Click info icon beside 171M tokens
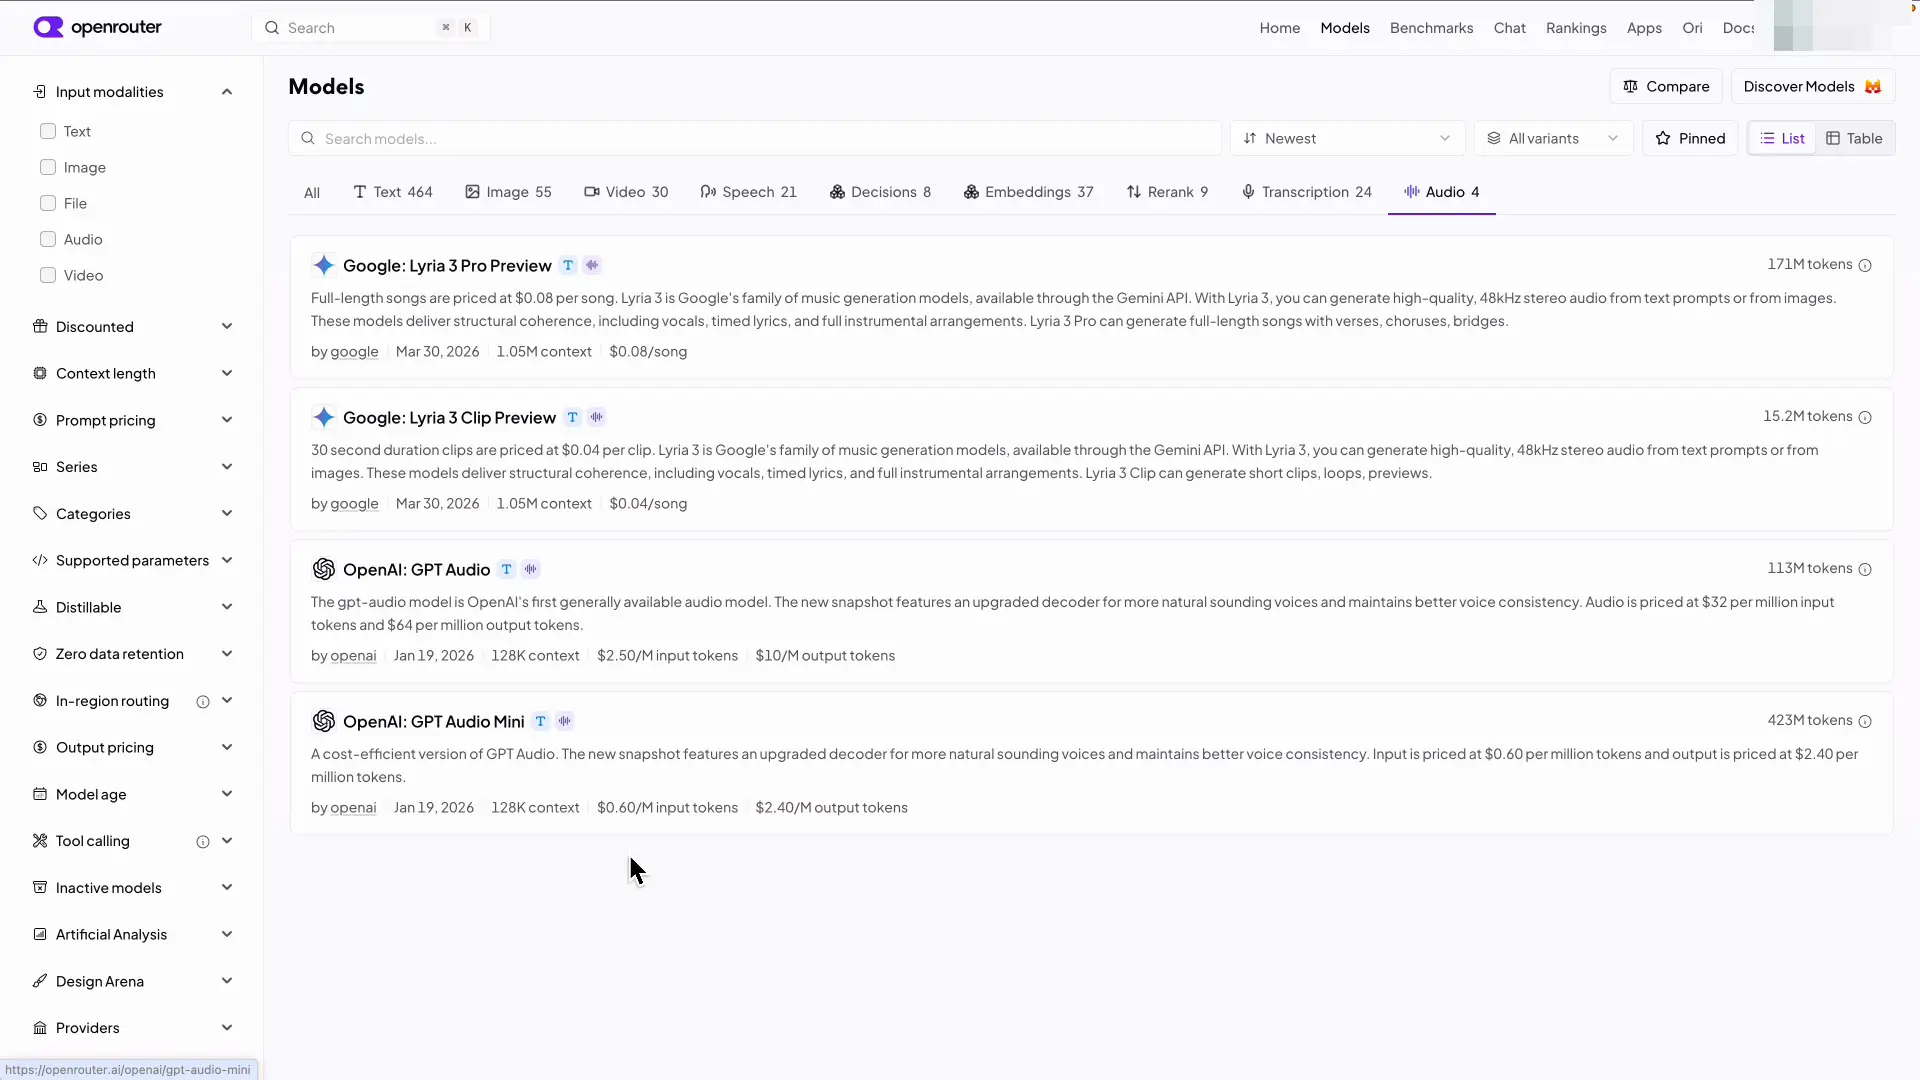This screenshot has width=1920, height=1080. (1865, 265)
